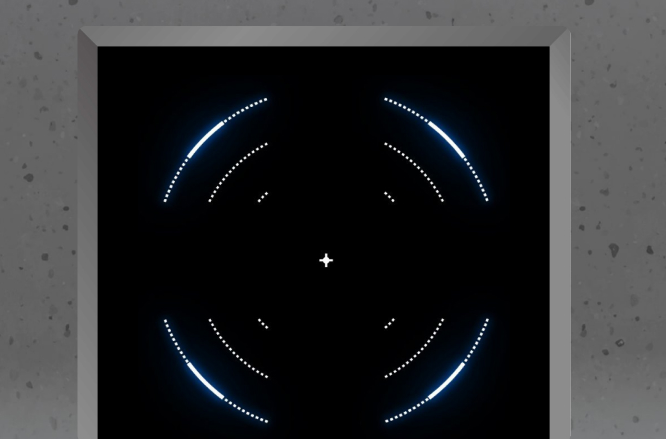Click the top-right beveled corner of the frame

[560, 37]
